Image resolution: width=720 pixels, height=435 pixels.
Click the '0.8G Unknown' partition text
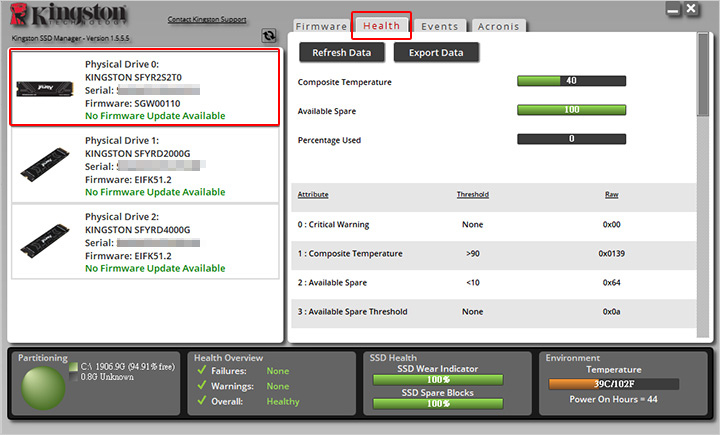point(107,377)
